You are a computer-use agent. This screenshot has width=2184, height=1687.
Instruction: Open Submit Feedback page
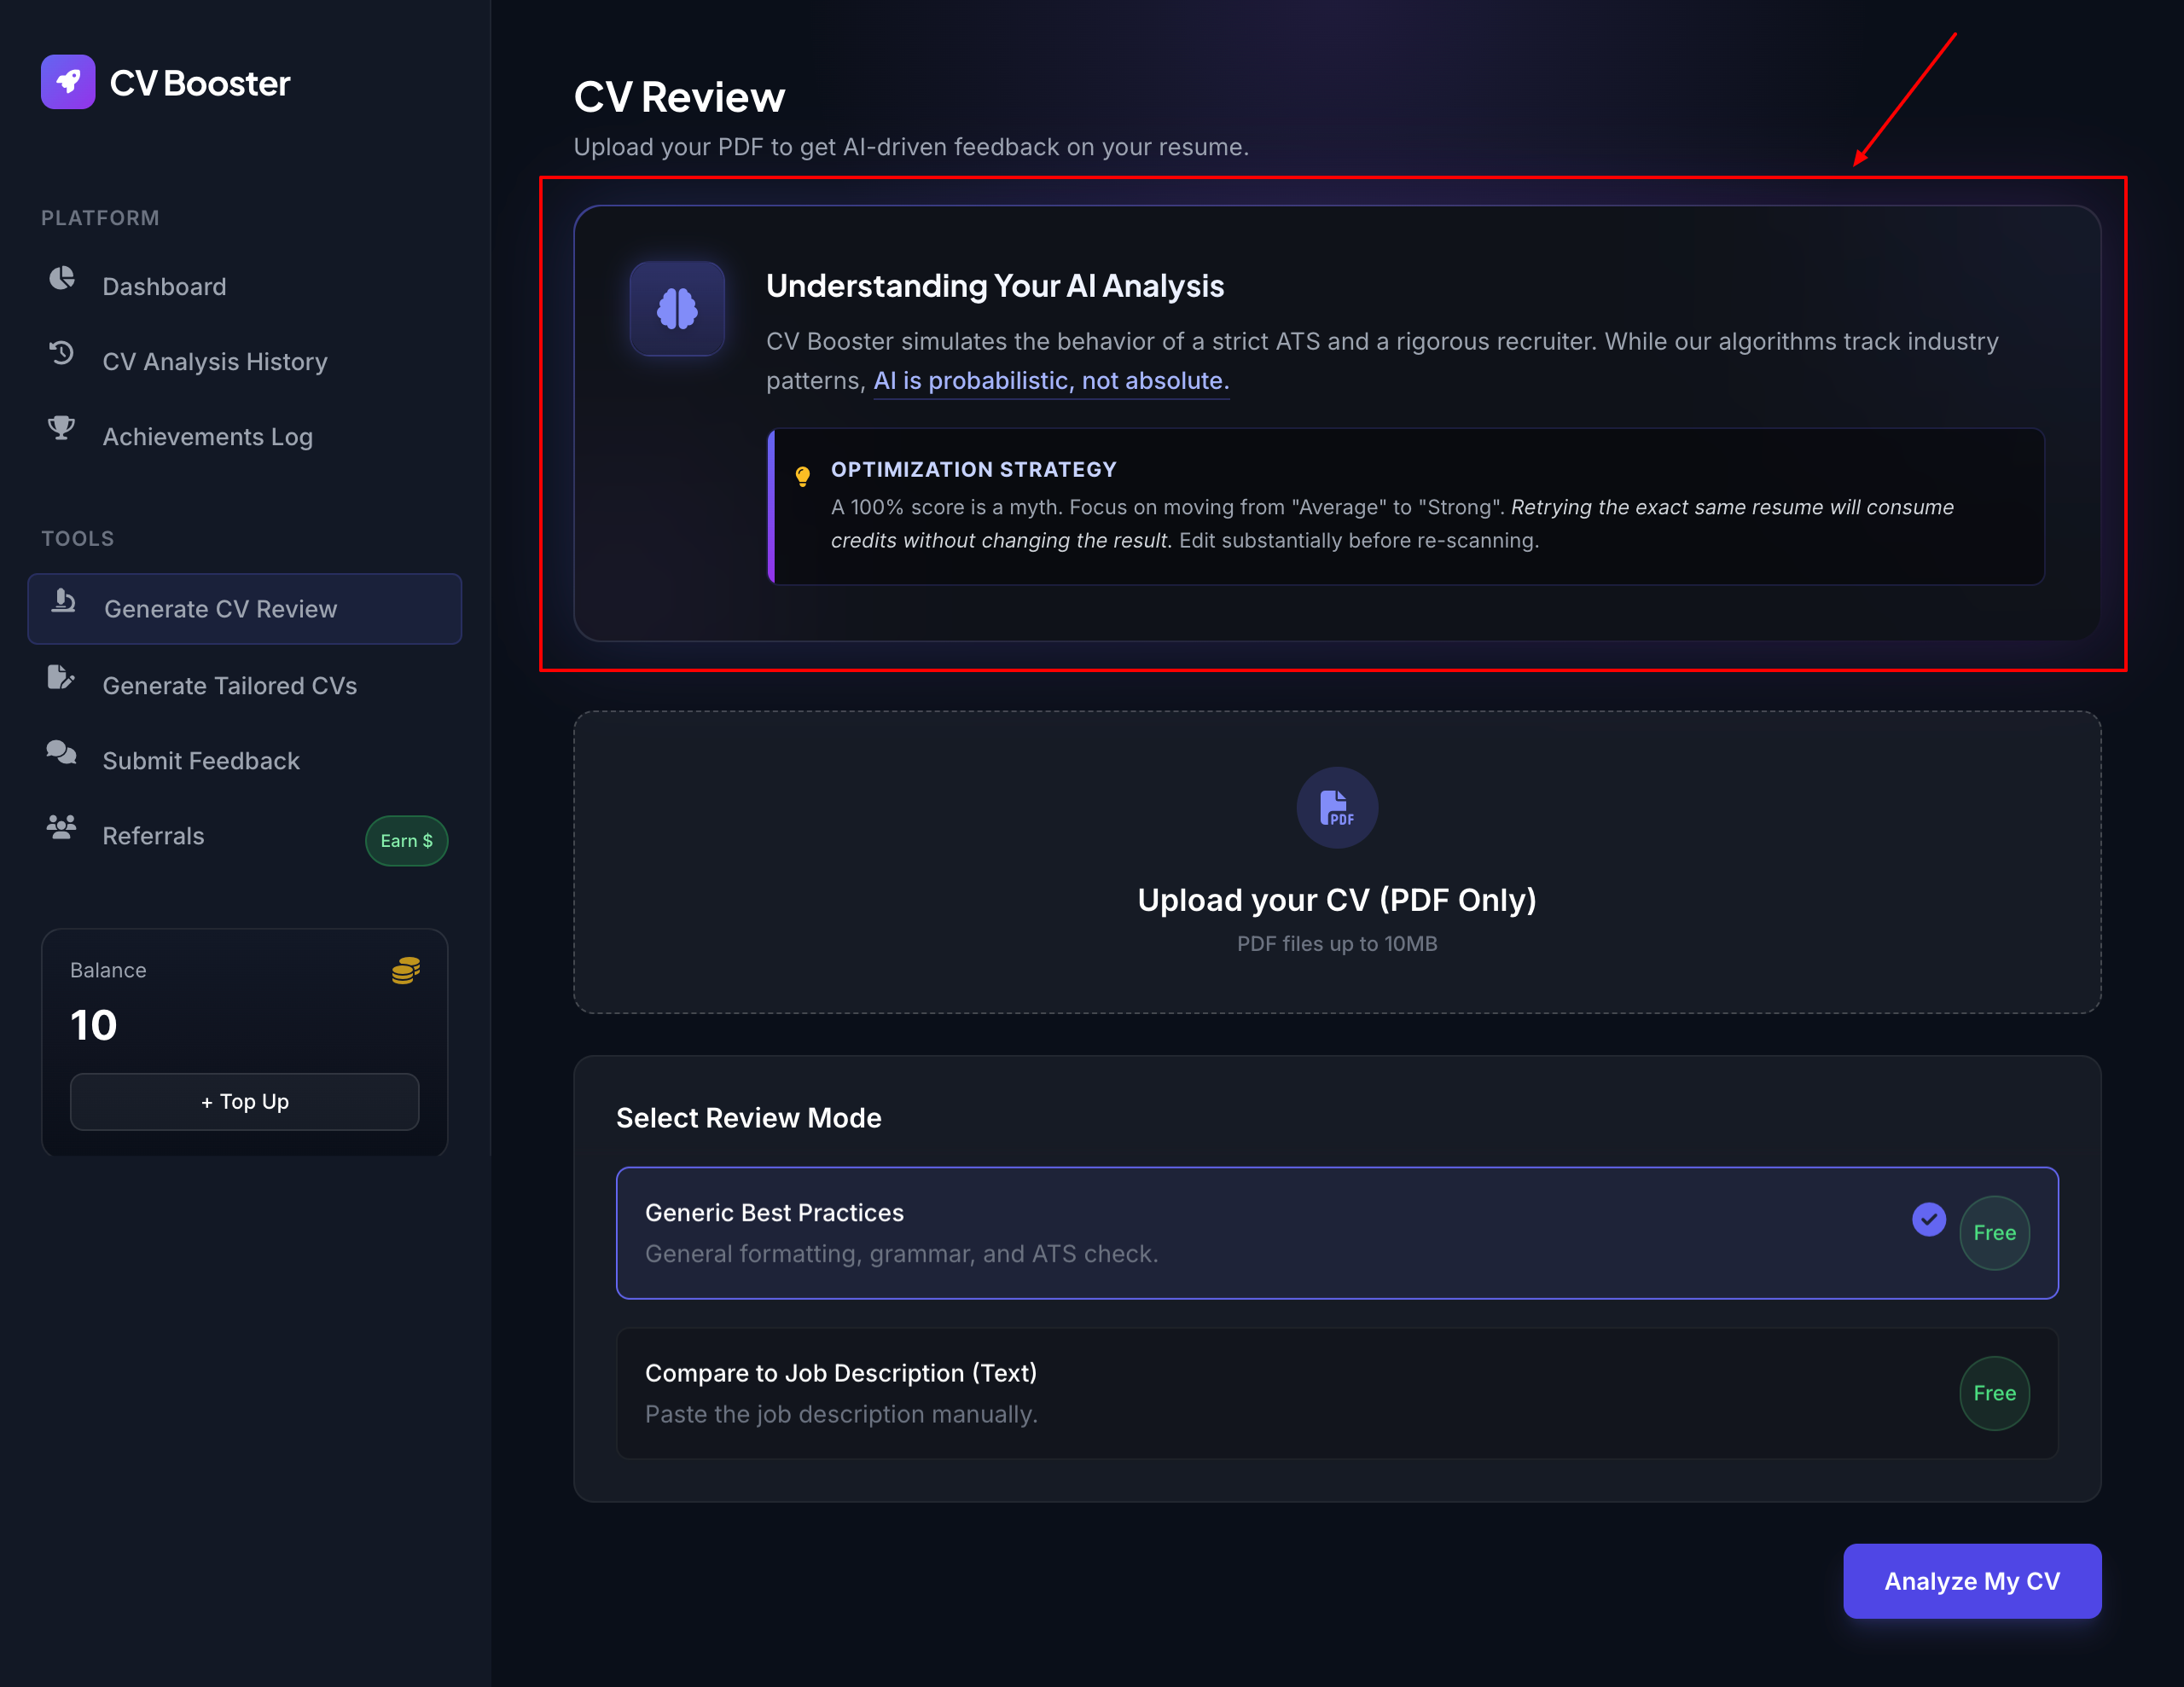[245, 760]
